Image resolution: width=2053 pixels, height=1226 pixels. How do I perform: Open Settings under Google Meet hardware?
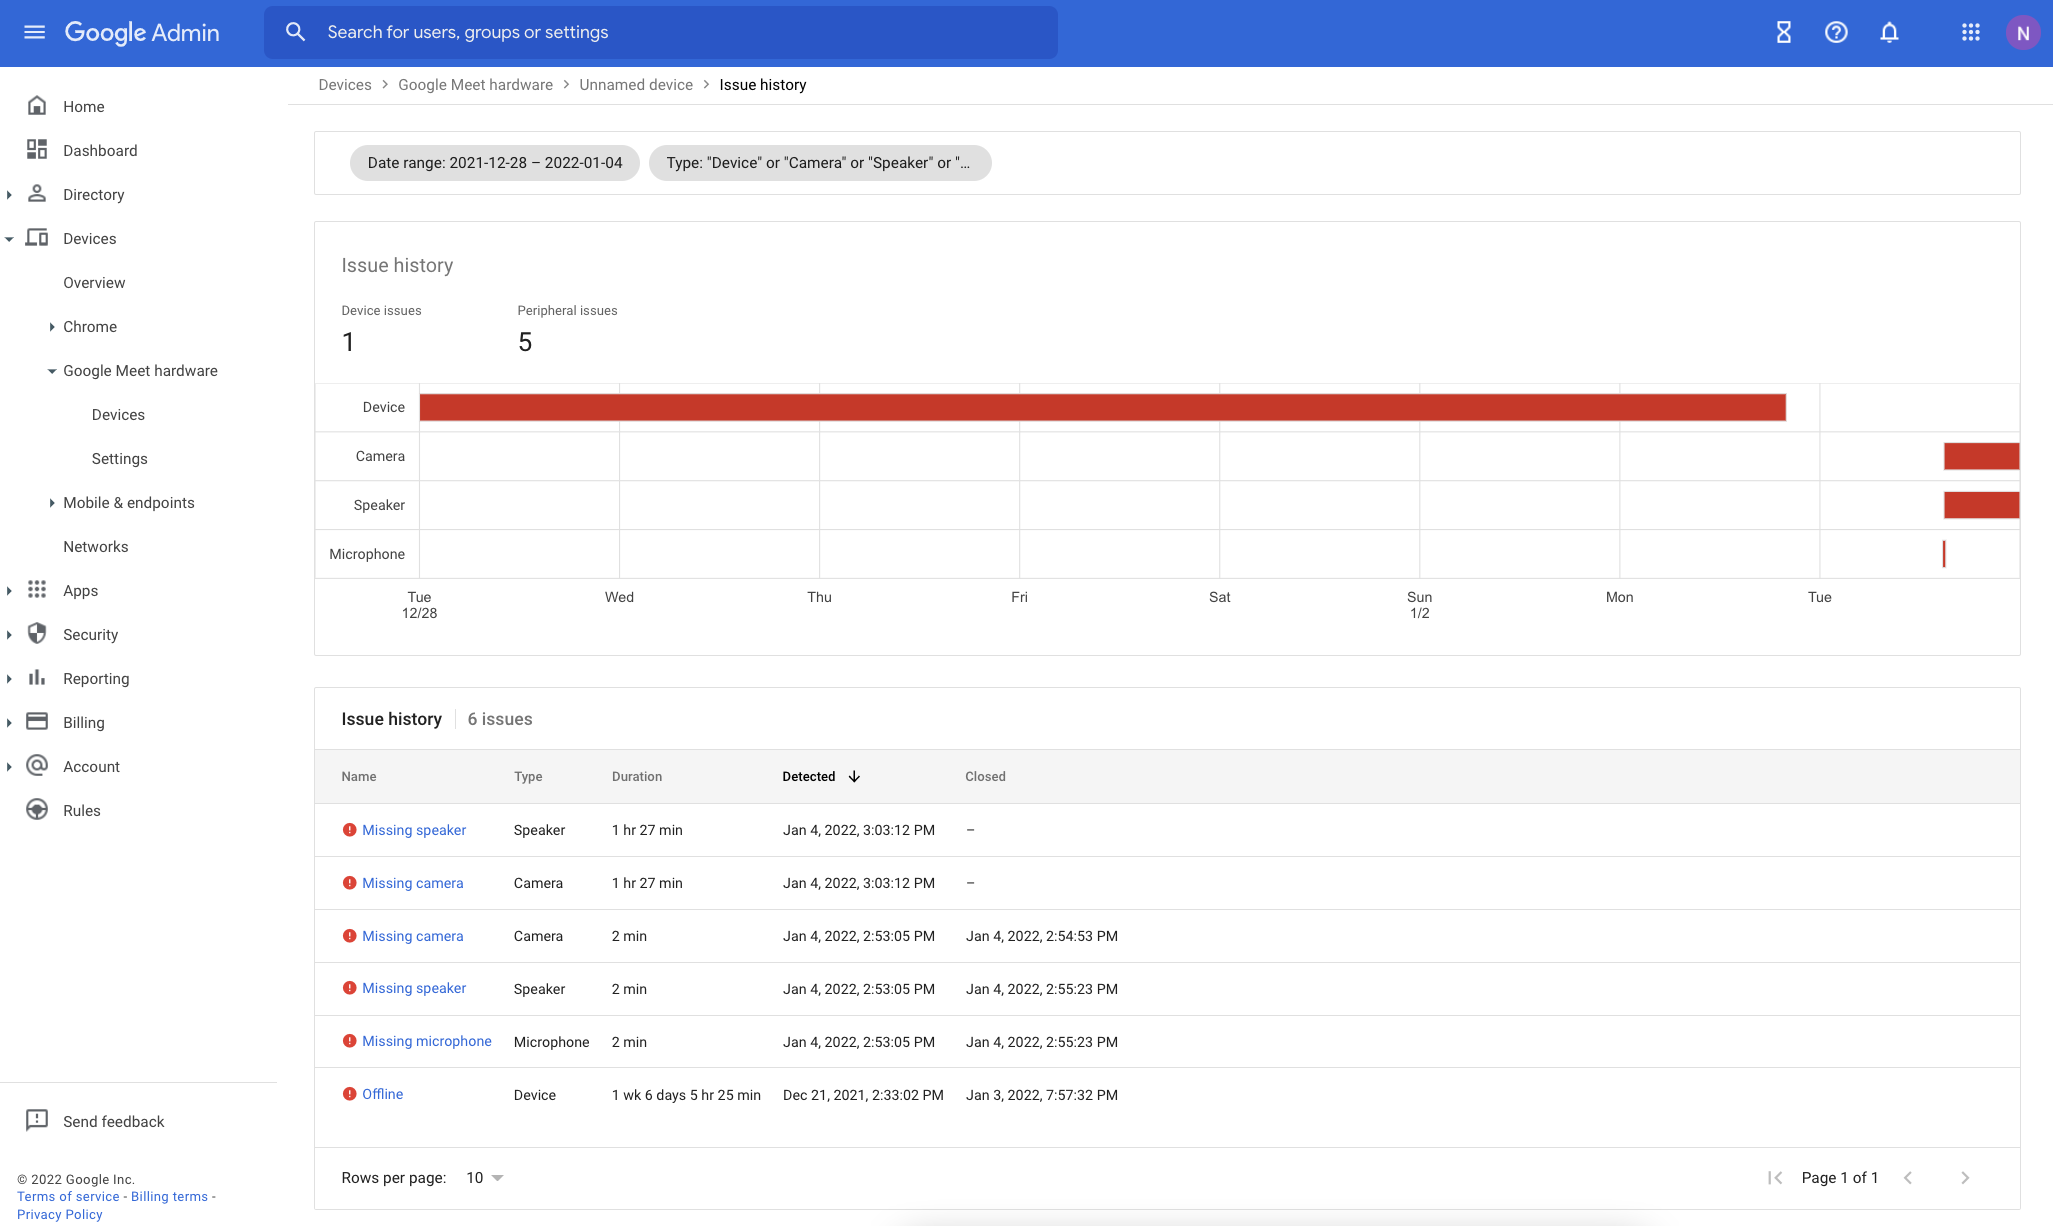(x=119, y=458)
